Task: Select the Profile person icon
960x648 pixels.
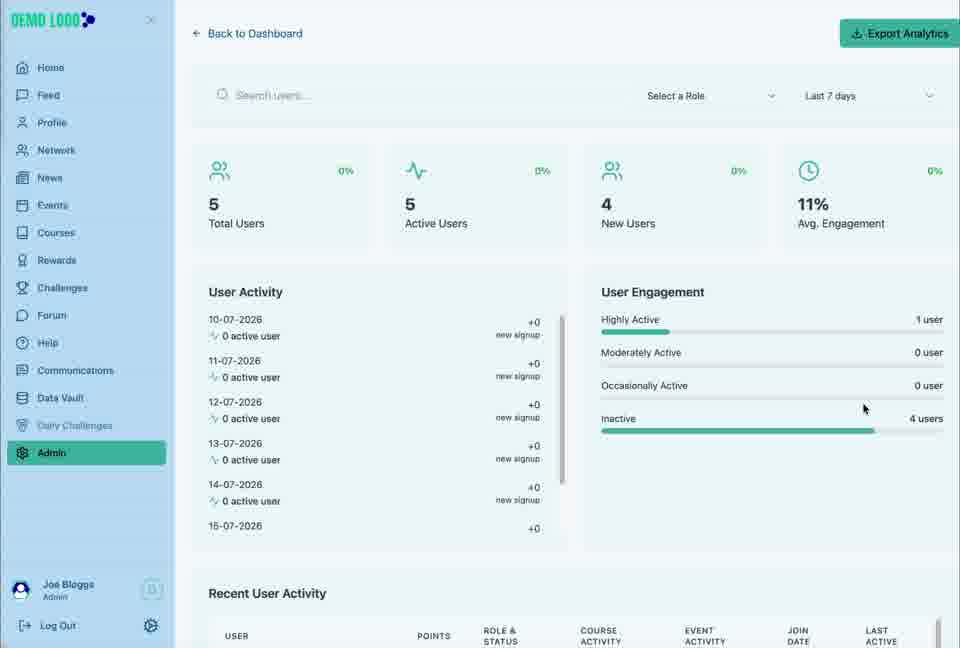Action: tap(22, 123)
